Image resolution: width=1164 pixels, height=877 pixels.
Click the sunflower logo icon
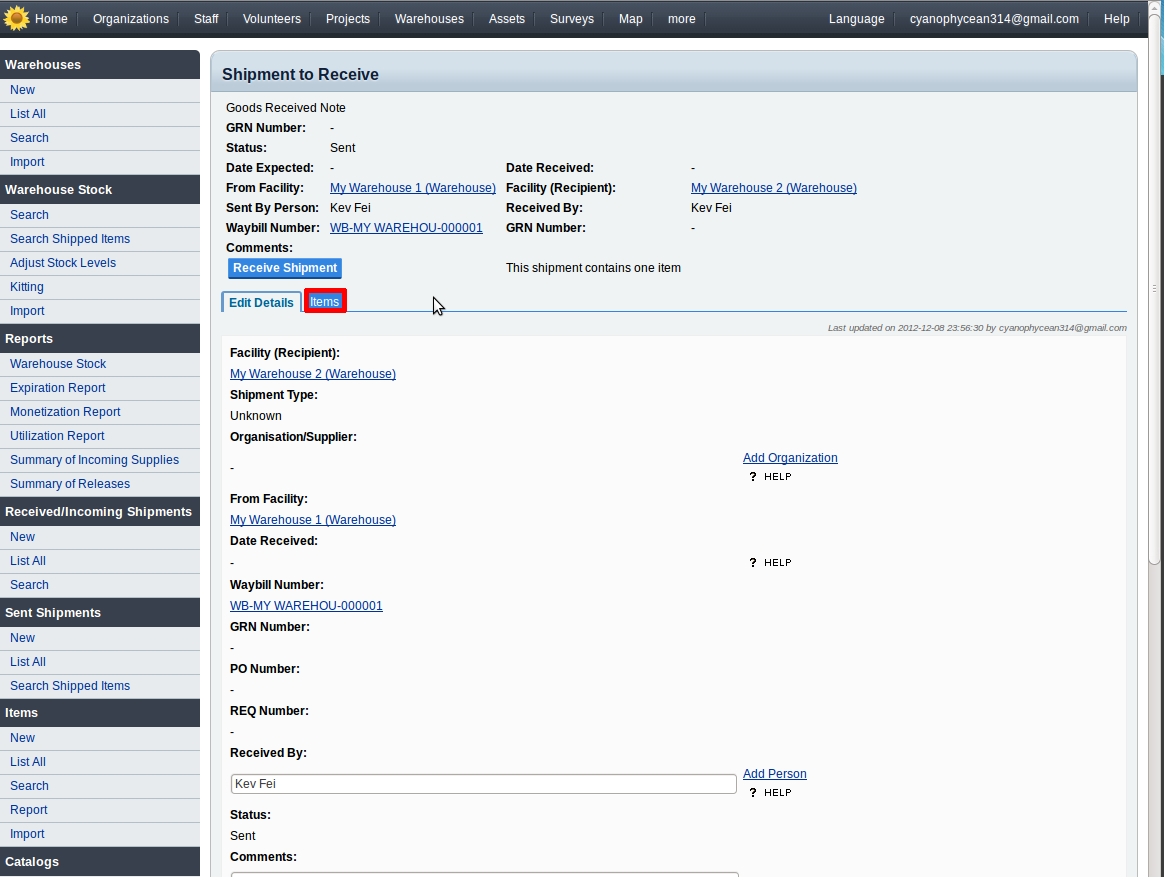16,18
